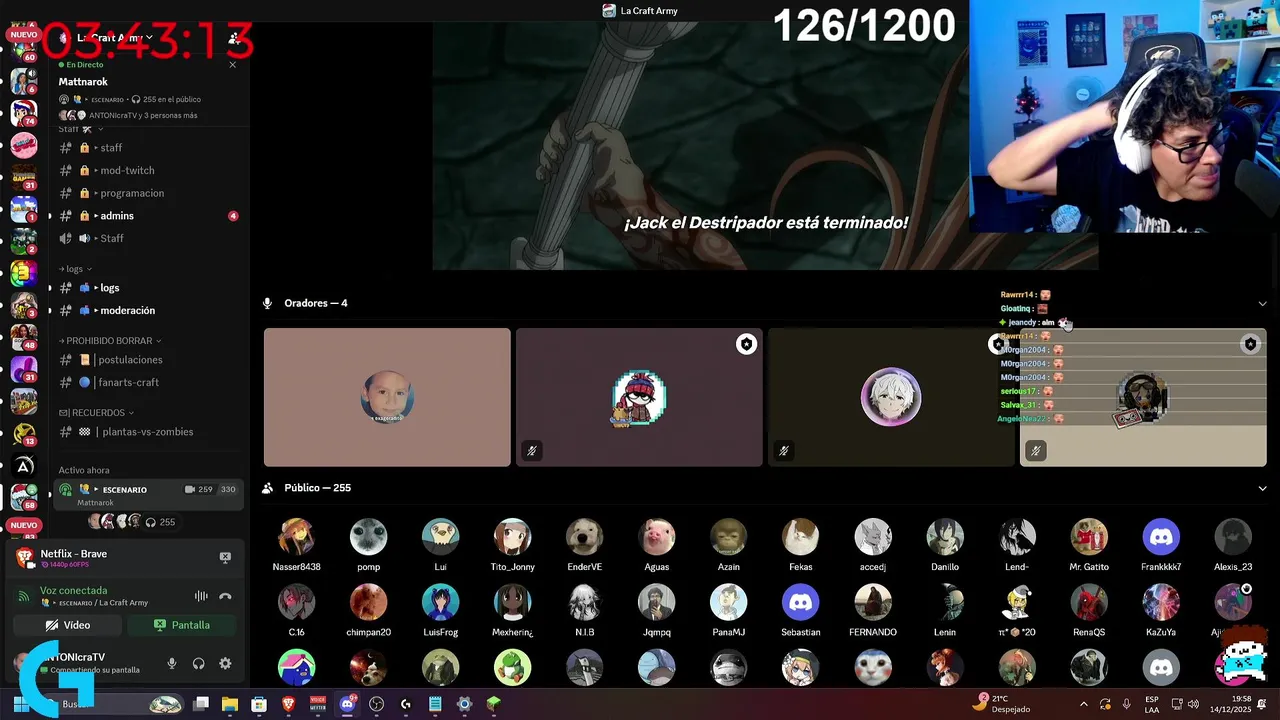1280x720 pixels.
Task: Open user settings gear icon
Action: coord(225,663)
